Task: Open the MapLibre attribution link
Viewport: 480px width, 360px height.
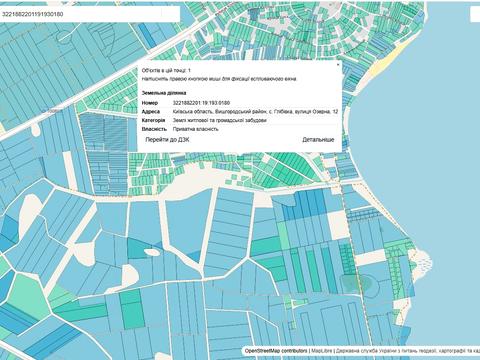Action: [322, 351]
